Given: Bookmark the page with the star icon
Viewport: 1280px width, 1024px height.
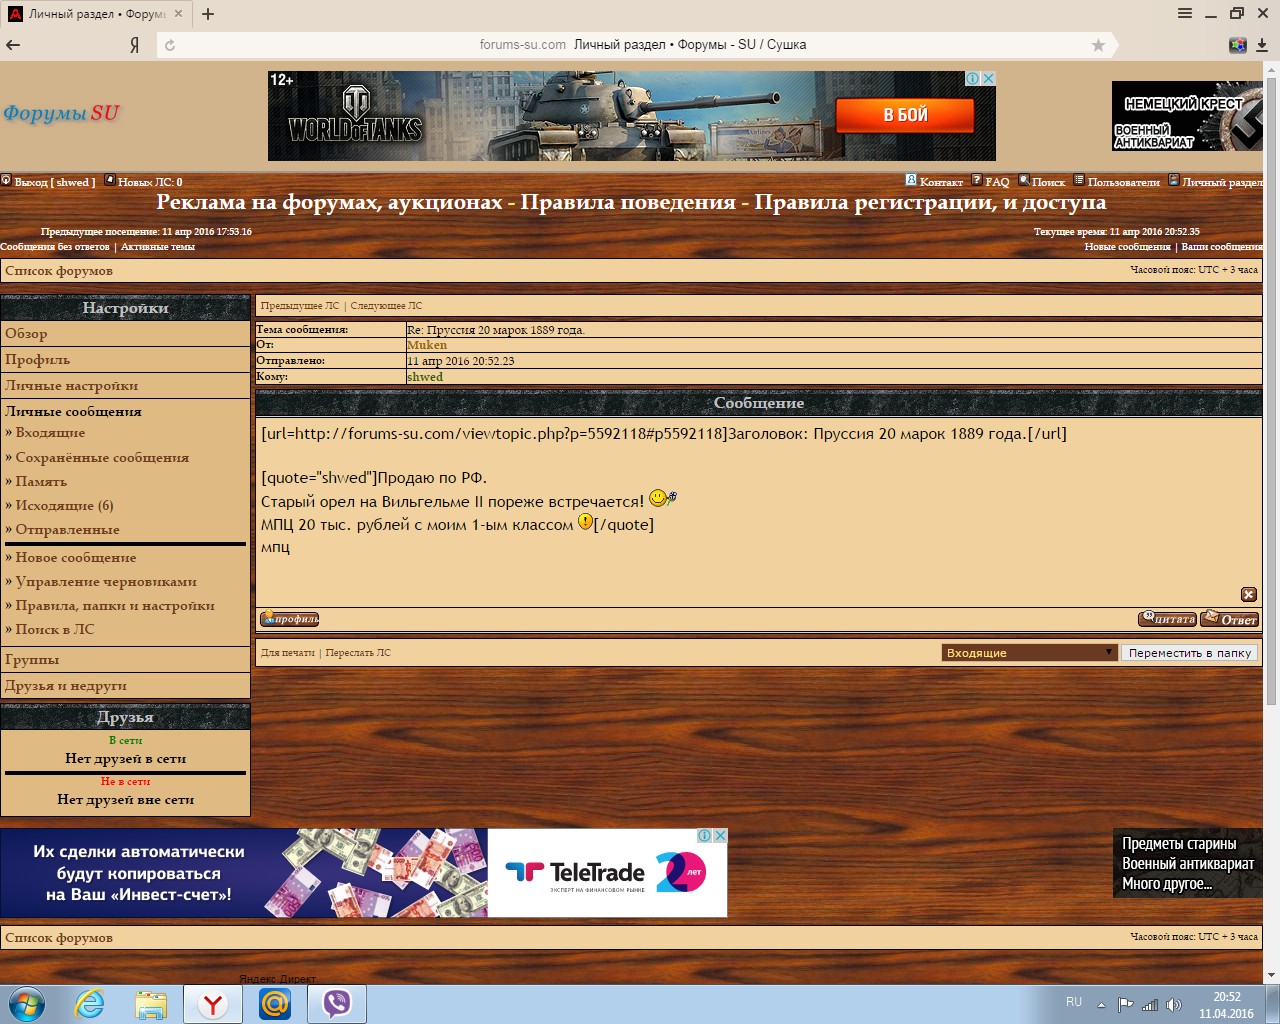Looking at the screenshot, I should click(1098, 45).
